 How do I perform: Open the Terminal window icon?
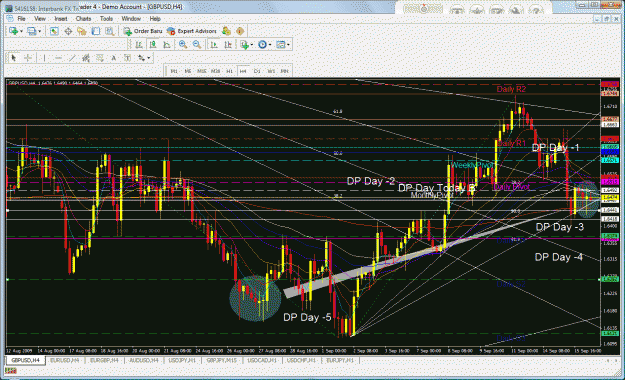pyautogui.click(x=96, y=31)
